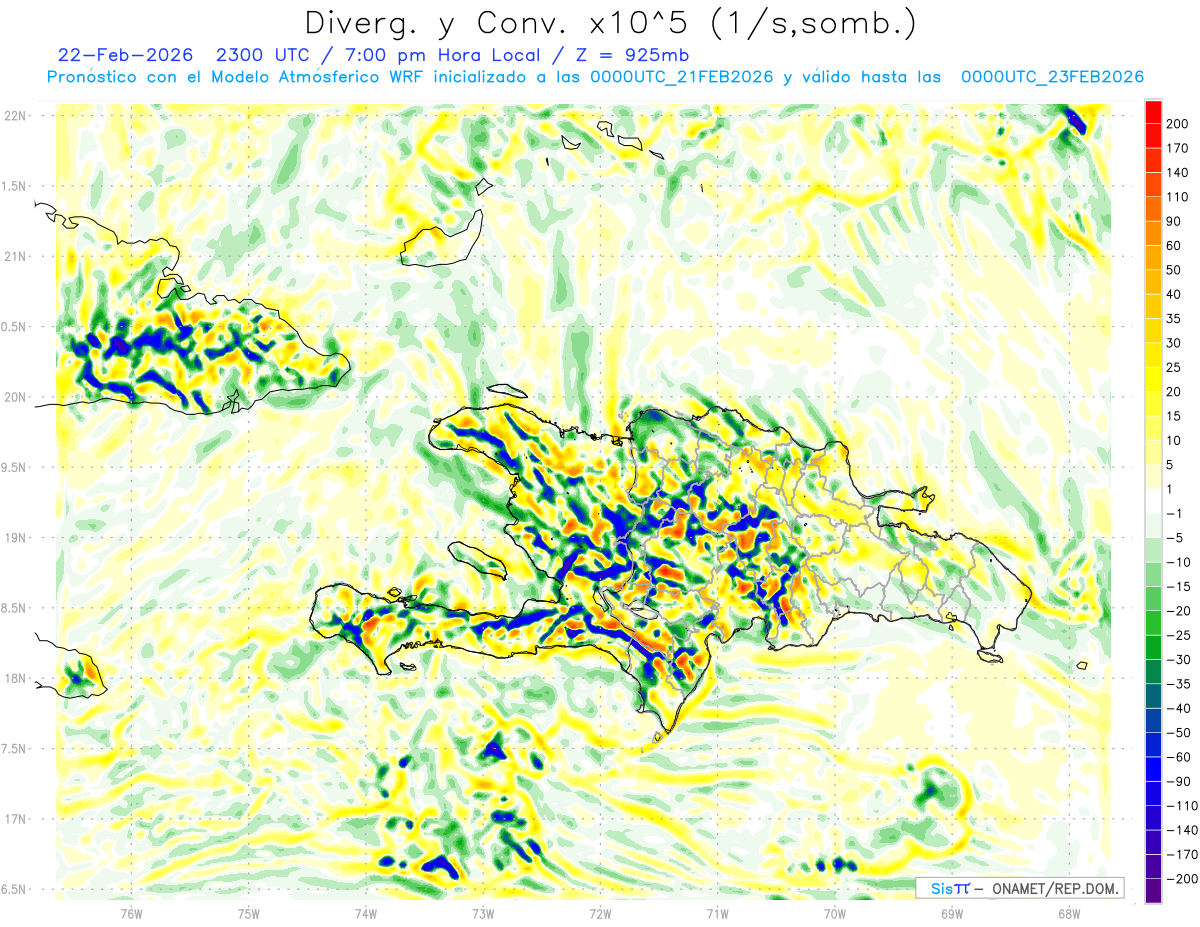Image resolution: width=1200 pixels, height=927 pixels.
Task: Click the '74W' longitude label
Action: pyautogui.click(x=366, y=912)
